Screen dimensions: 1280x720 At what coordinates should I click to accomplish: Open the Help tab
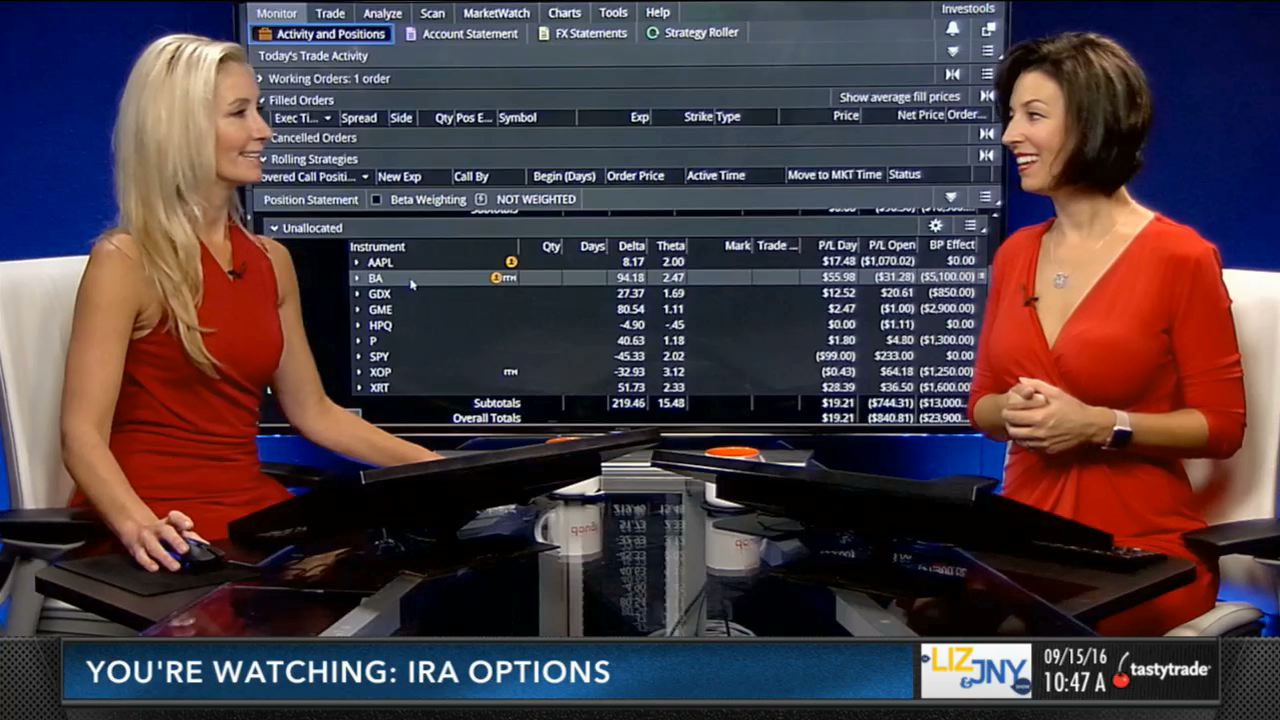[658, 13]
